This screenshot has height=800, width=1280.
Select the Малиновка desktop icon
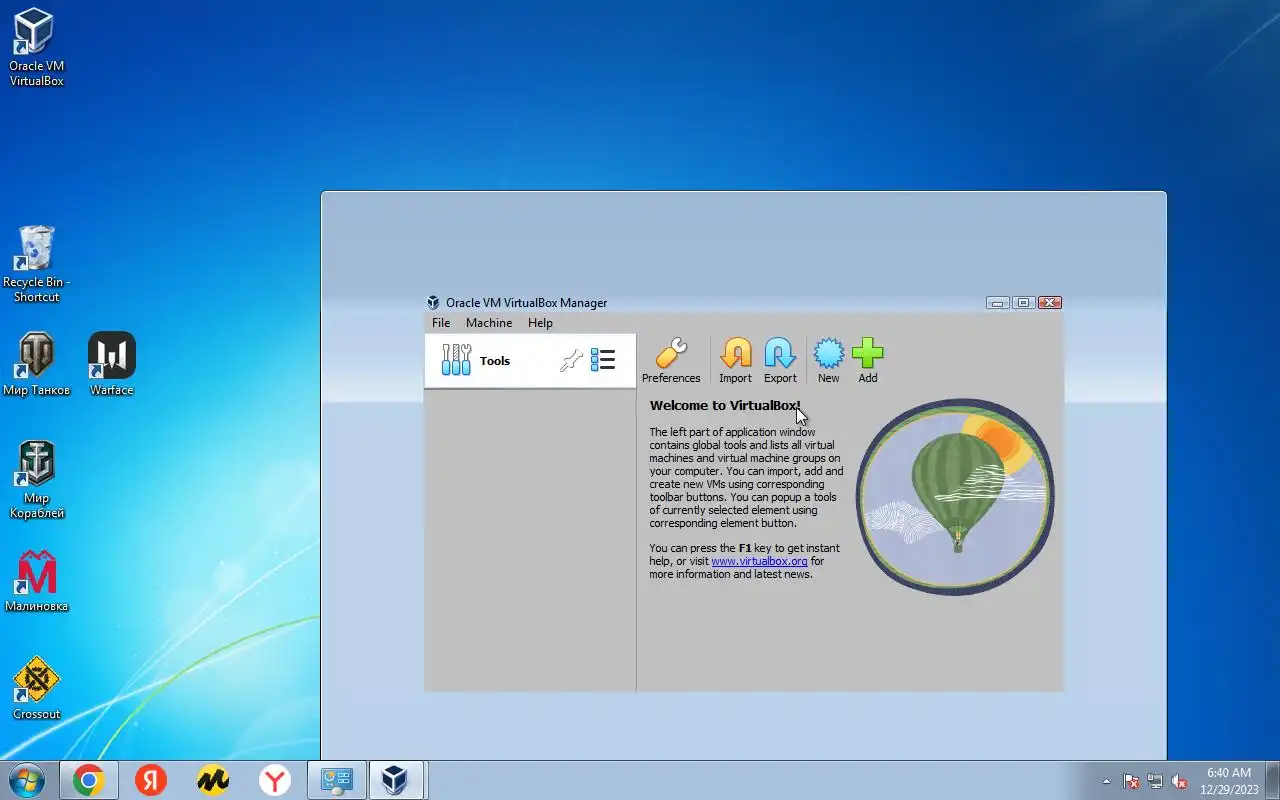[x=36, y=580]
